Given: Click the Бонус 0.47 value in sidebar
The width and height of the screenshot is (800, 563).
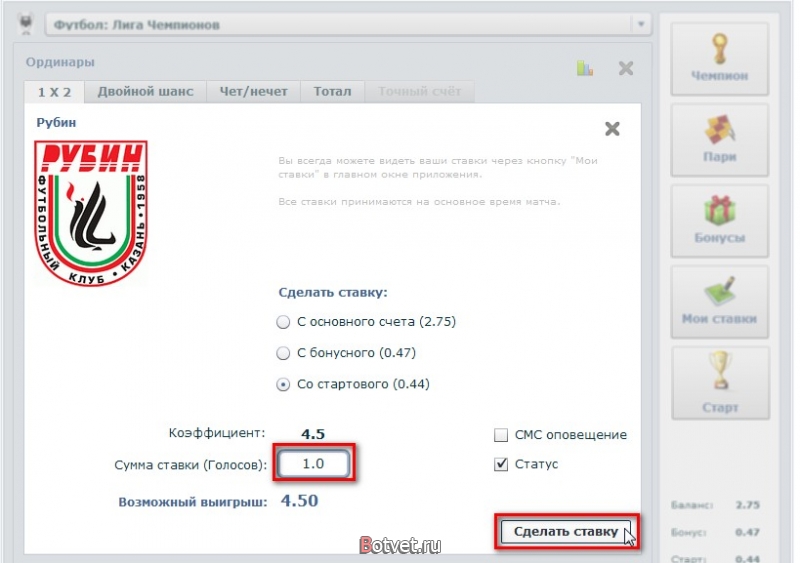Looking at the screenshot, I should [747, 532].
